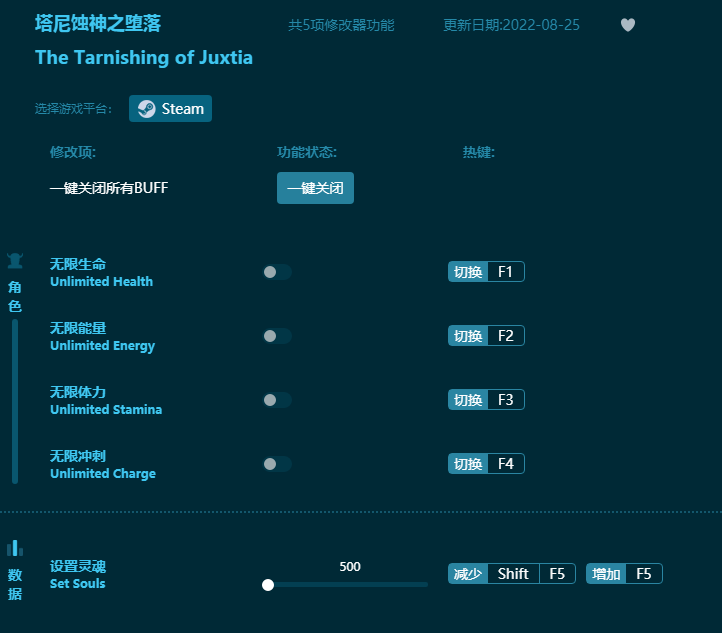722x633 pixels.
Task: Click the Chinese title 塔尼蚀神之堕落
Action: pyautogui.click(x=98, y=23)
